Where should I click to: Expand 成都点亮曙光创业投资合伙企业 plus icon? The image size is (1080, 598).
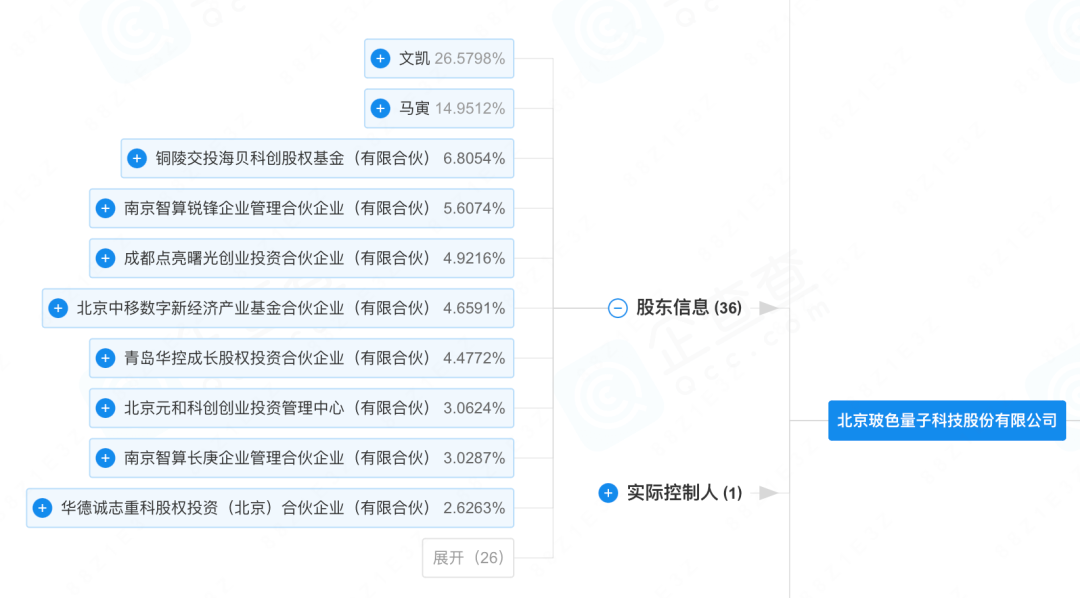[x=105, y=258]
